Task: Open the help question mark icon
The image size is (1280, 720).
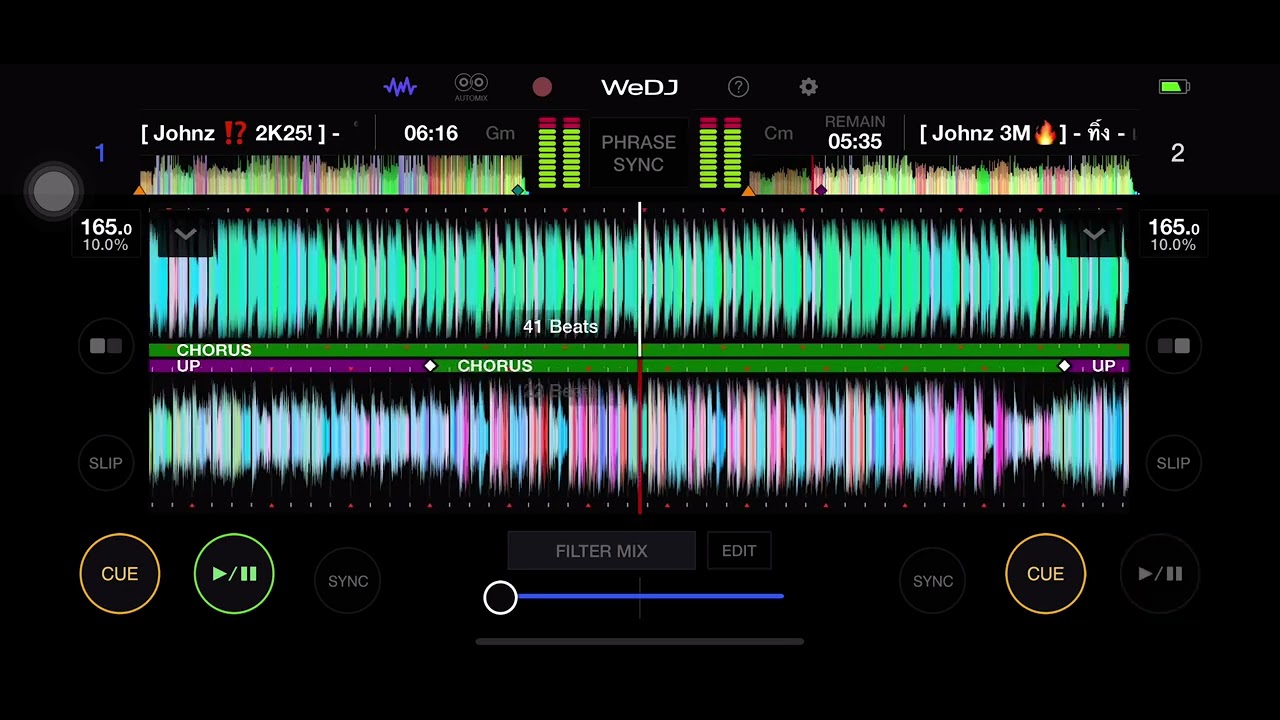Action: point(738,87)
